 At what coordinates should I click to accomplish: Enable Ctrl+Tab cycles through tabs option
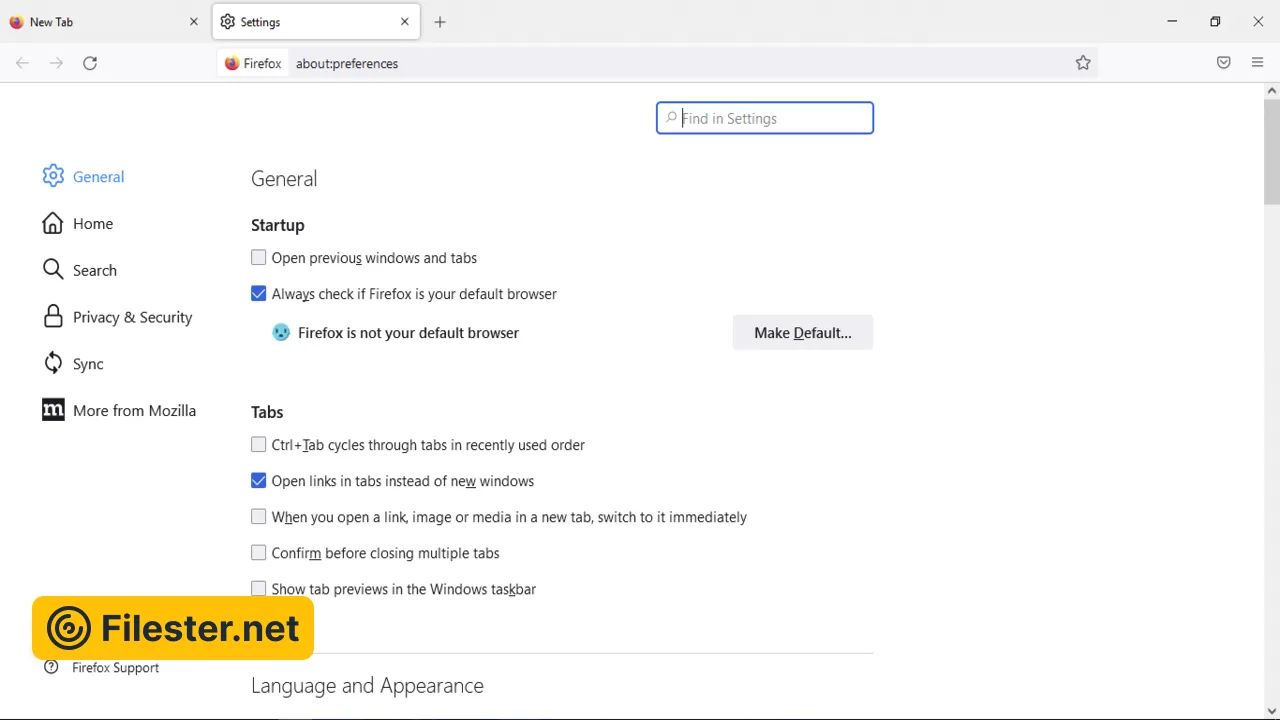click(259, 445)
